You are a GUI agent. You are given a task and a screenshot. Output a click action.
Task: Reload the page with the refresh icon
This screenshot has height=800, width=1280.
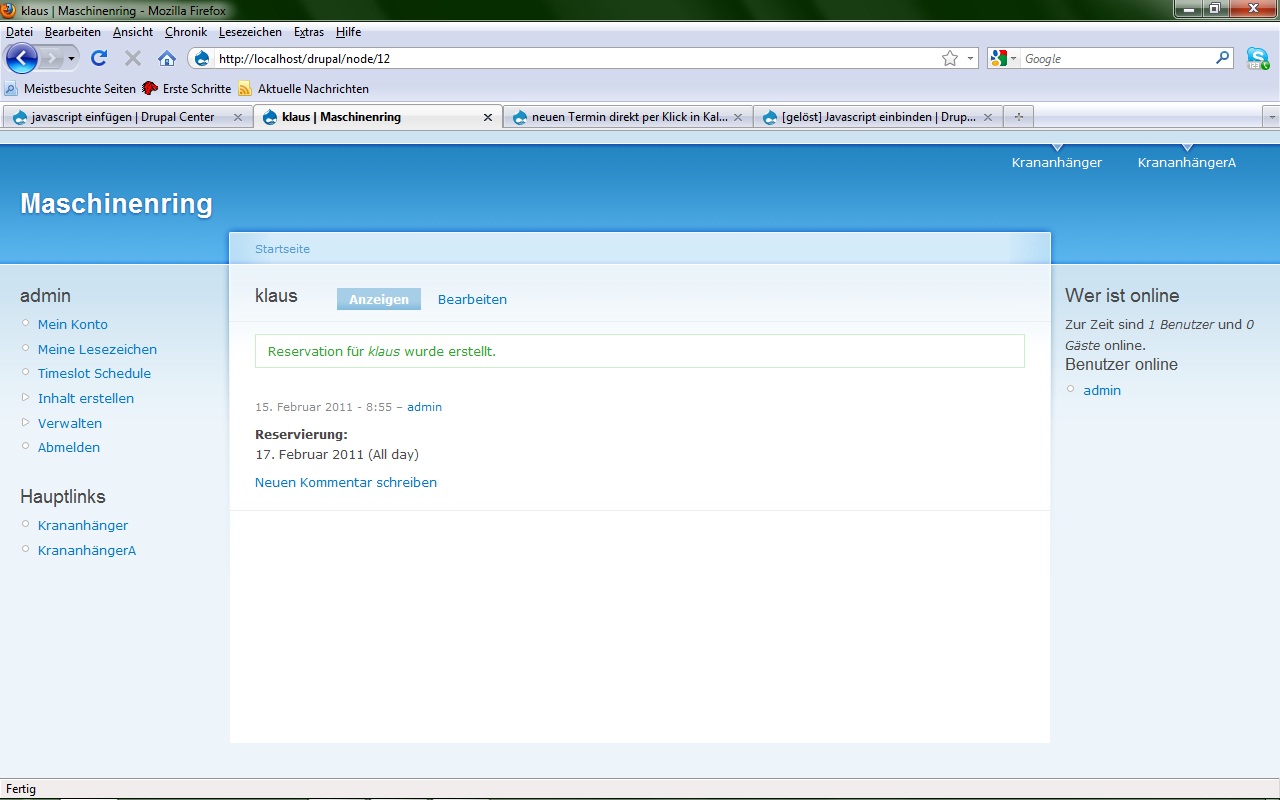pyautogui.click(x=99, y=58)
